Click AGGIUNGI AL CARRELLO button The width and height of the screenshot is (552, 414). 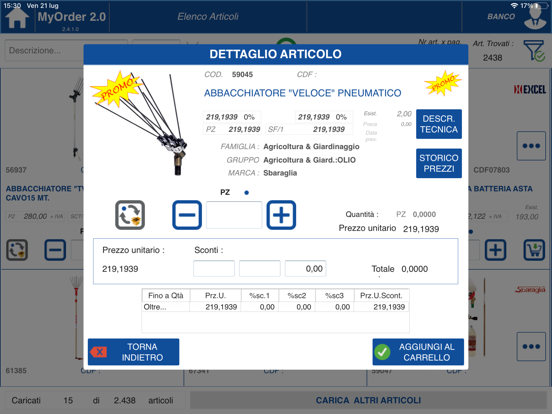[418, 352]
